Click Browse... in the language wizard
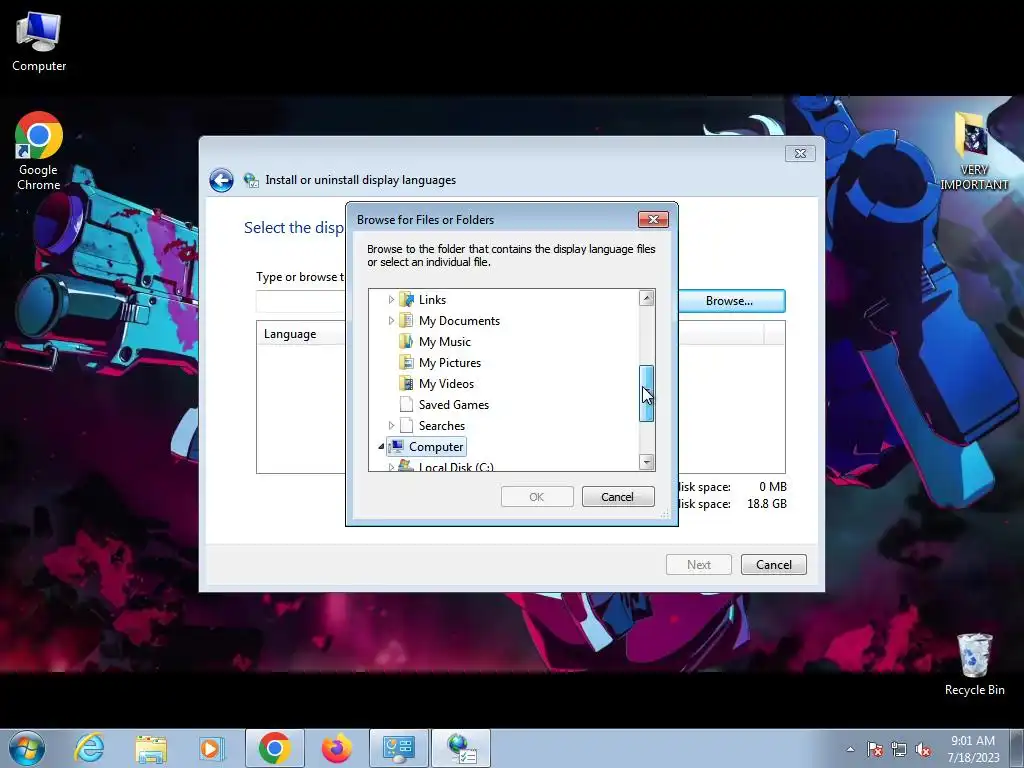This screenshot has height=768, width=1024. pyautogui.click(x=731, y=301)
